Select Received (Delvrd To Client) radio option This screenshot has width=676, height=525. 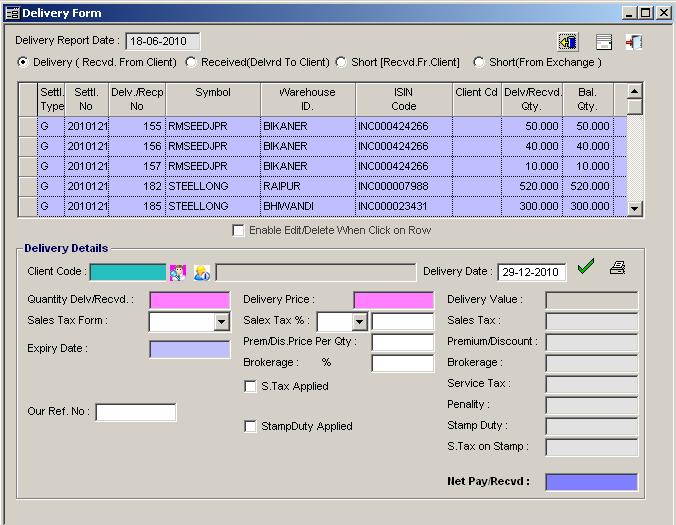[191, 62]
